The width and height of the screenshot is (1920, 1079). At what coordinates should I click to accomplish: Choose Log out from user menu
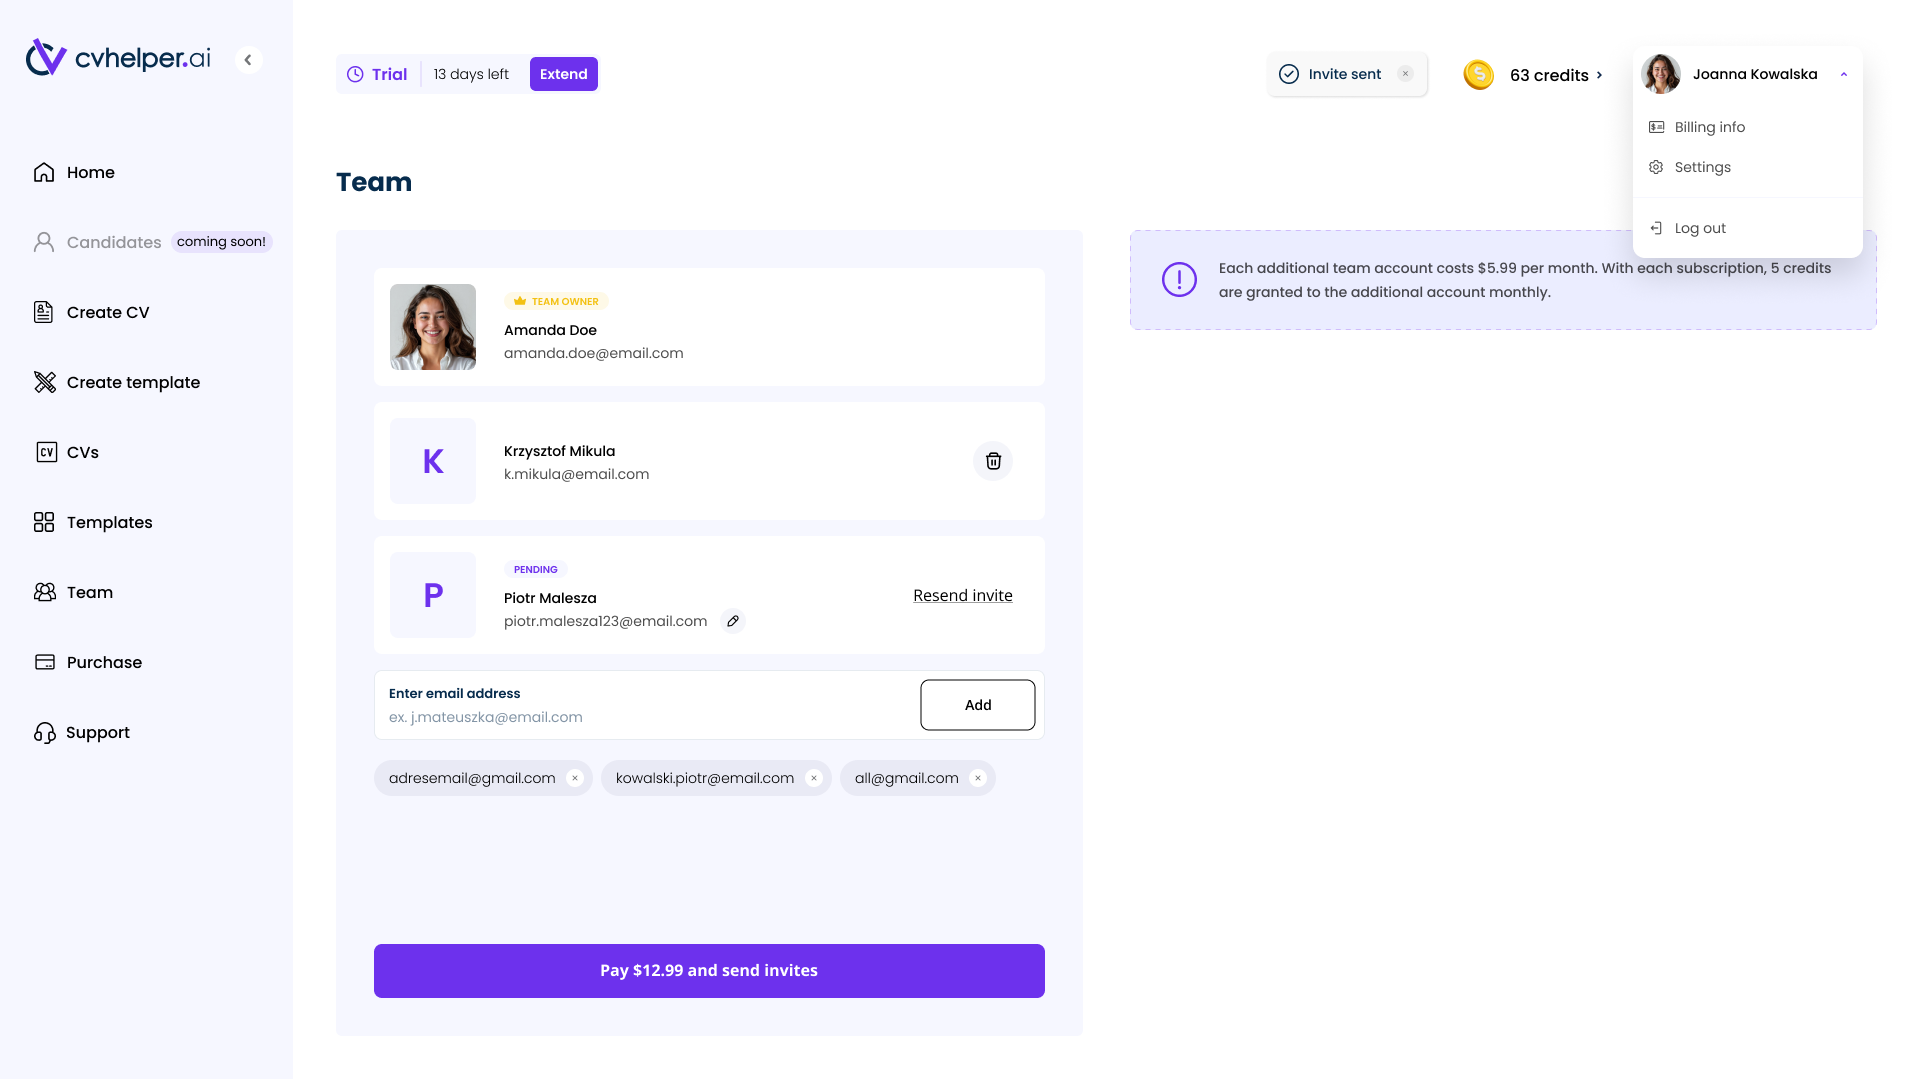(x=1700, y=228)
